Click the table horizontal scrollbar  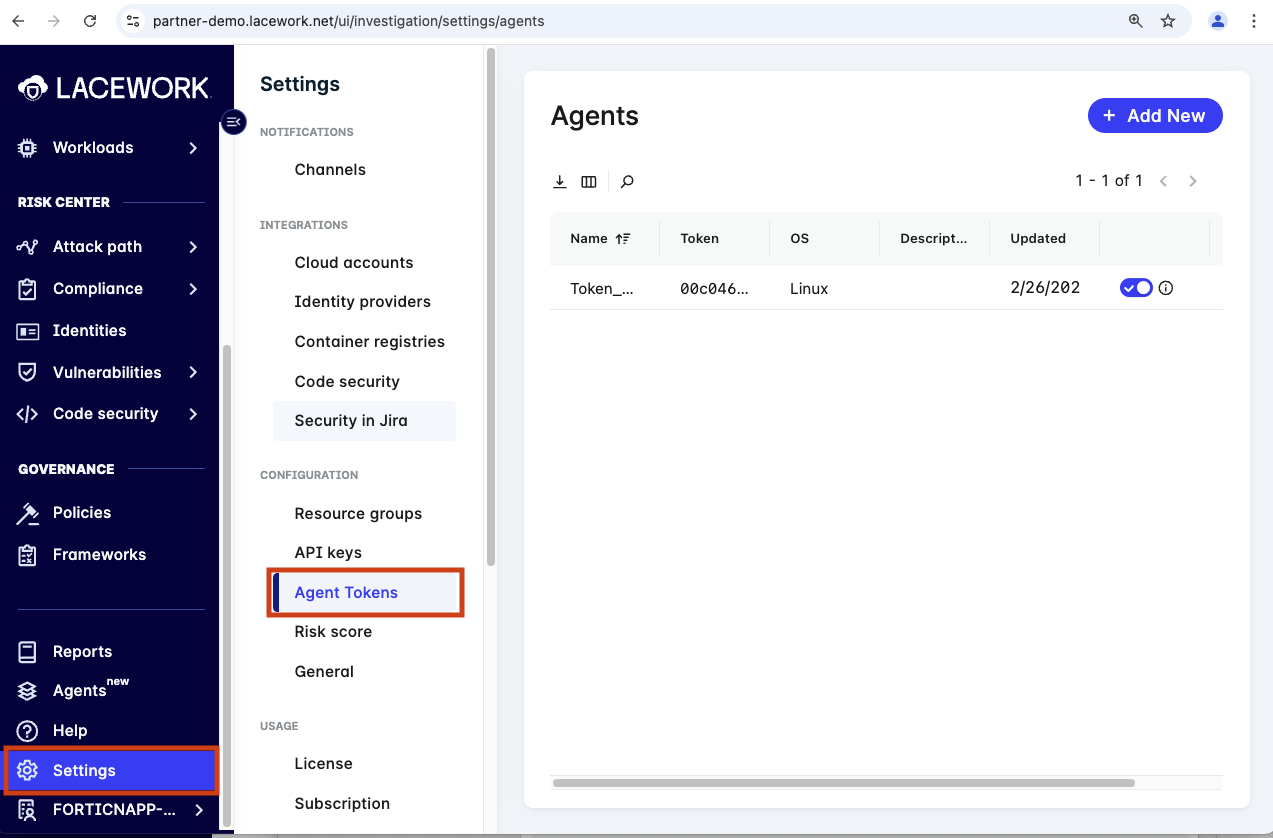(844, 783)
